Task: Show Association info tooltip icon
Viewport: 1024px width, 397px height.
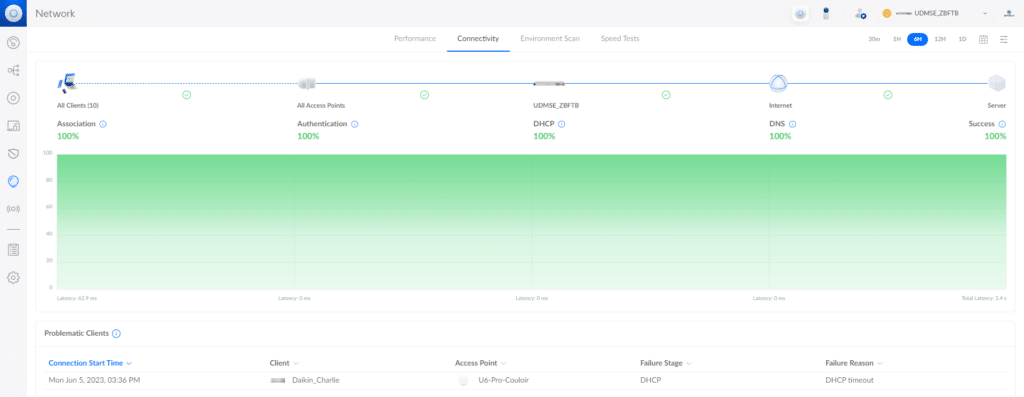Action: coord(103,123)
